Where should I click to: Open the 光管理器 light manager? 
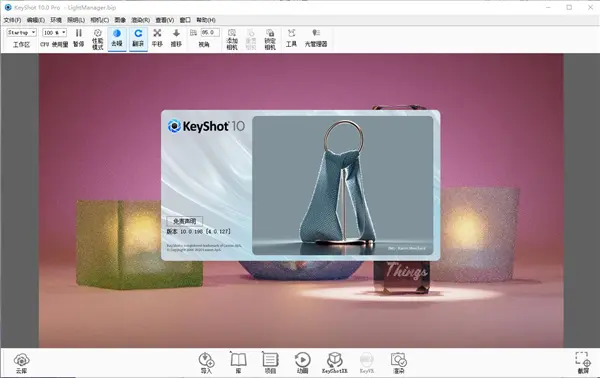(316, 38)
